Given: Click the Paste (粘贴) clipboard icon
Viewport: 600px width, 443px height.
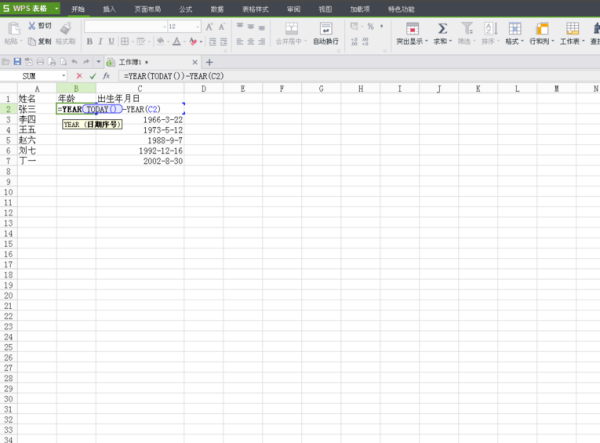Looking at the screenshot, I should [x=14, y=28].
